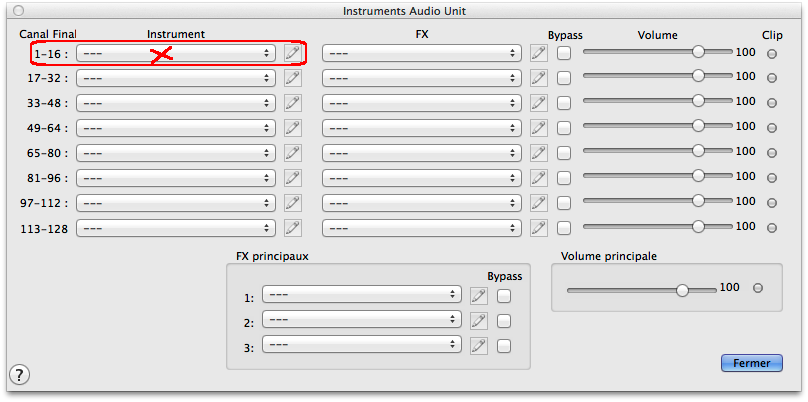Click the Volume principale slider knob
The image size is (808, 402).
[682, 289]
